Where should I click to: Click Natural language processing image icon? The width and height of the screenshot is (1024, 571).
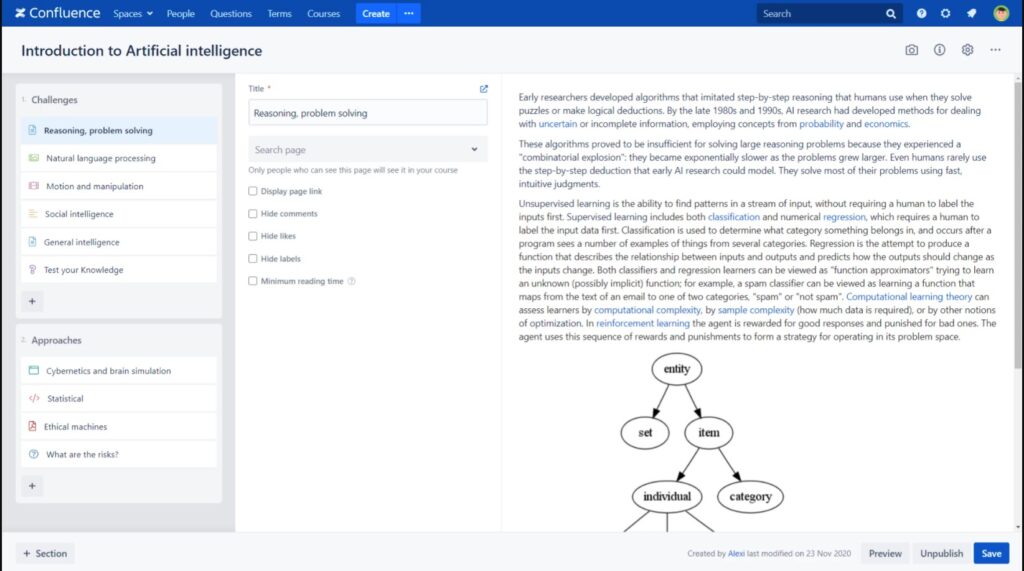click(x=33, y=158)
